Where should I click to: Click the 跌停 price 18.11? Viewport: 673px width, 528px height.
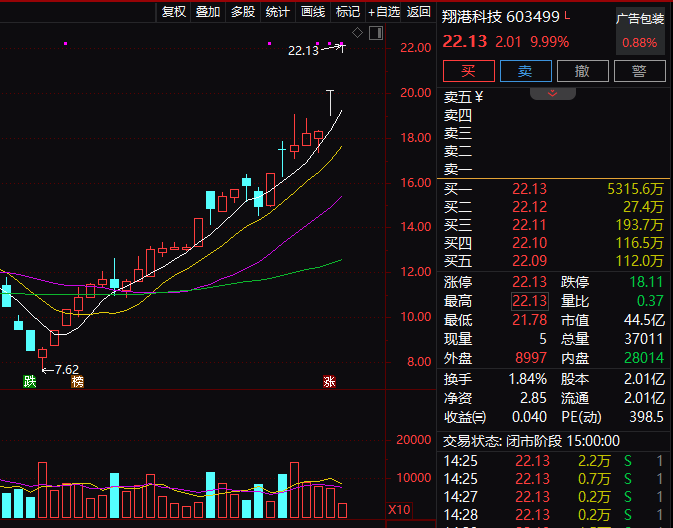coord(646,282)
